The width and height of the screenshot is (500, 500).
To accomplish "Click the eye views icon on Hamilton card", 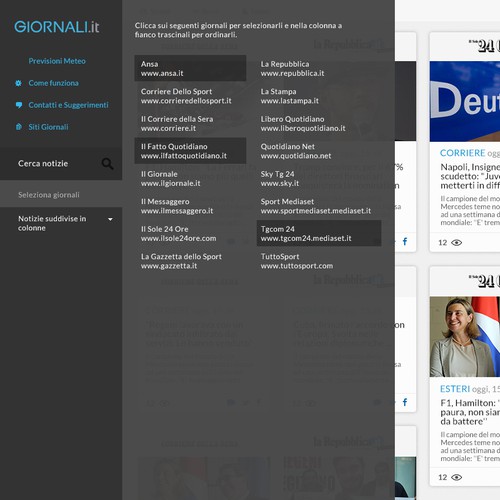I will 456,477.
